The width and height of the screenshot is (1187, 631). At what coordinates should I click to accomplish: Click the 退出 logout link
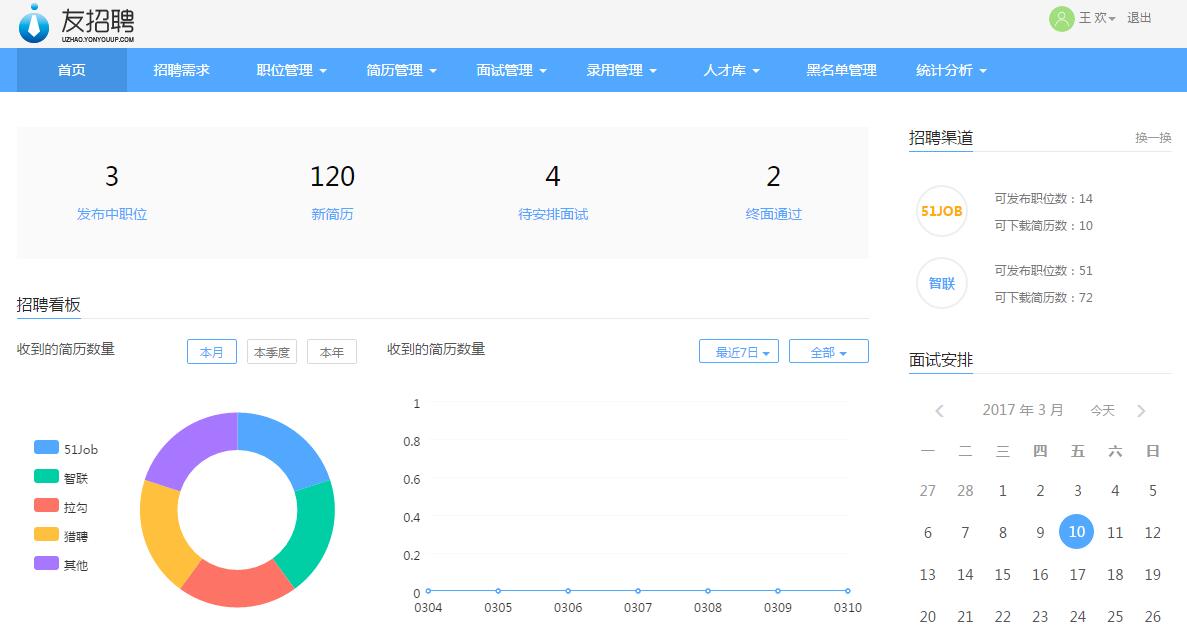[1139, 18]
